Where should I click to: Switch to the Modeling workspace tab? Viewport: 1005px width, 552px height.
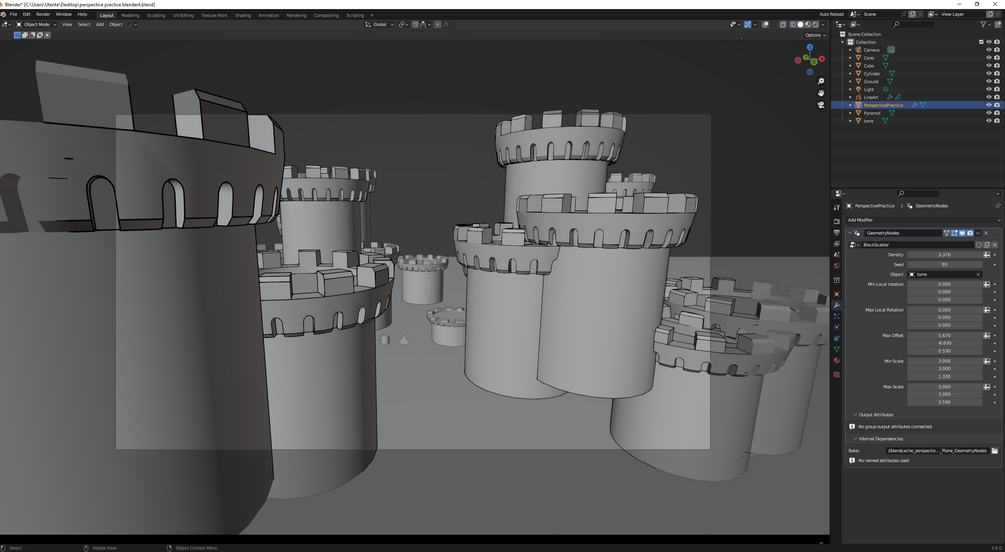pos(130,15)
